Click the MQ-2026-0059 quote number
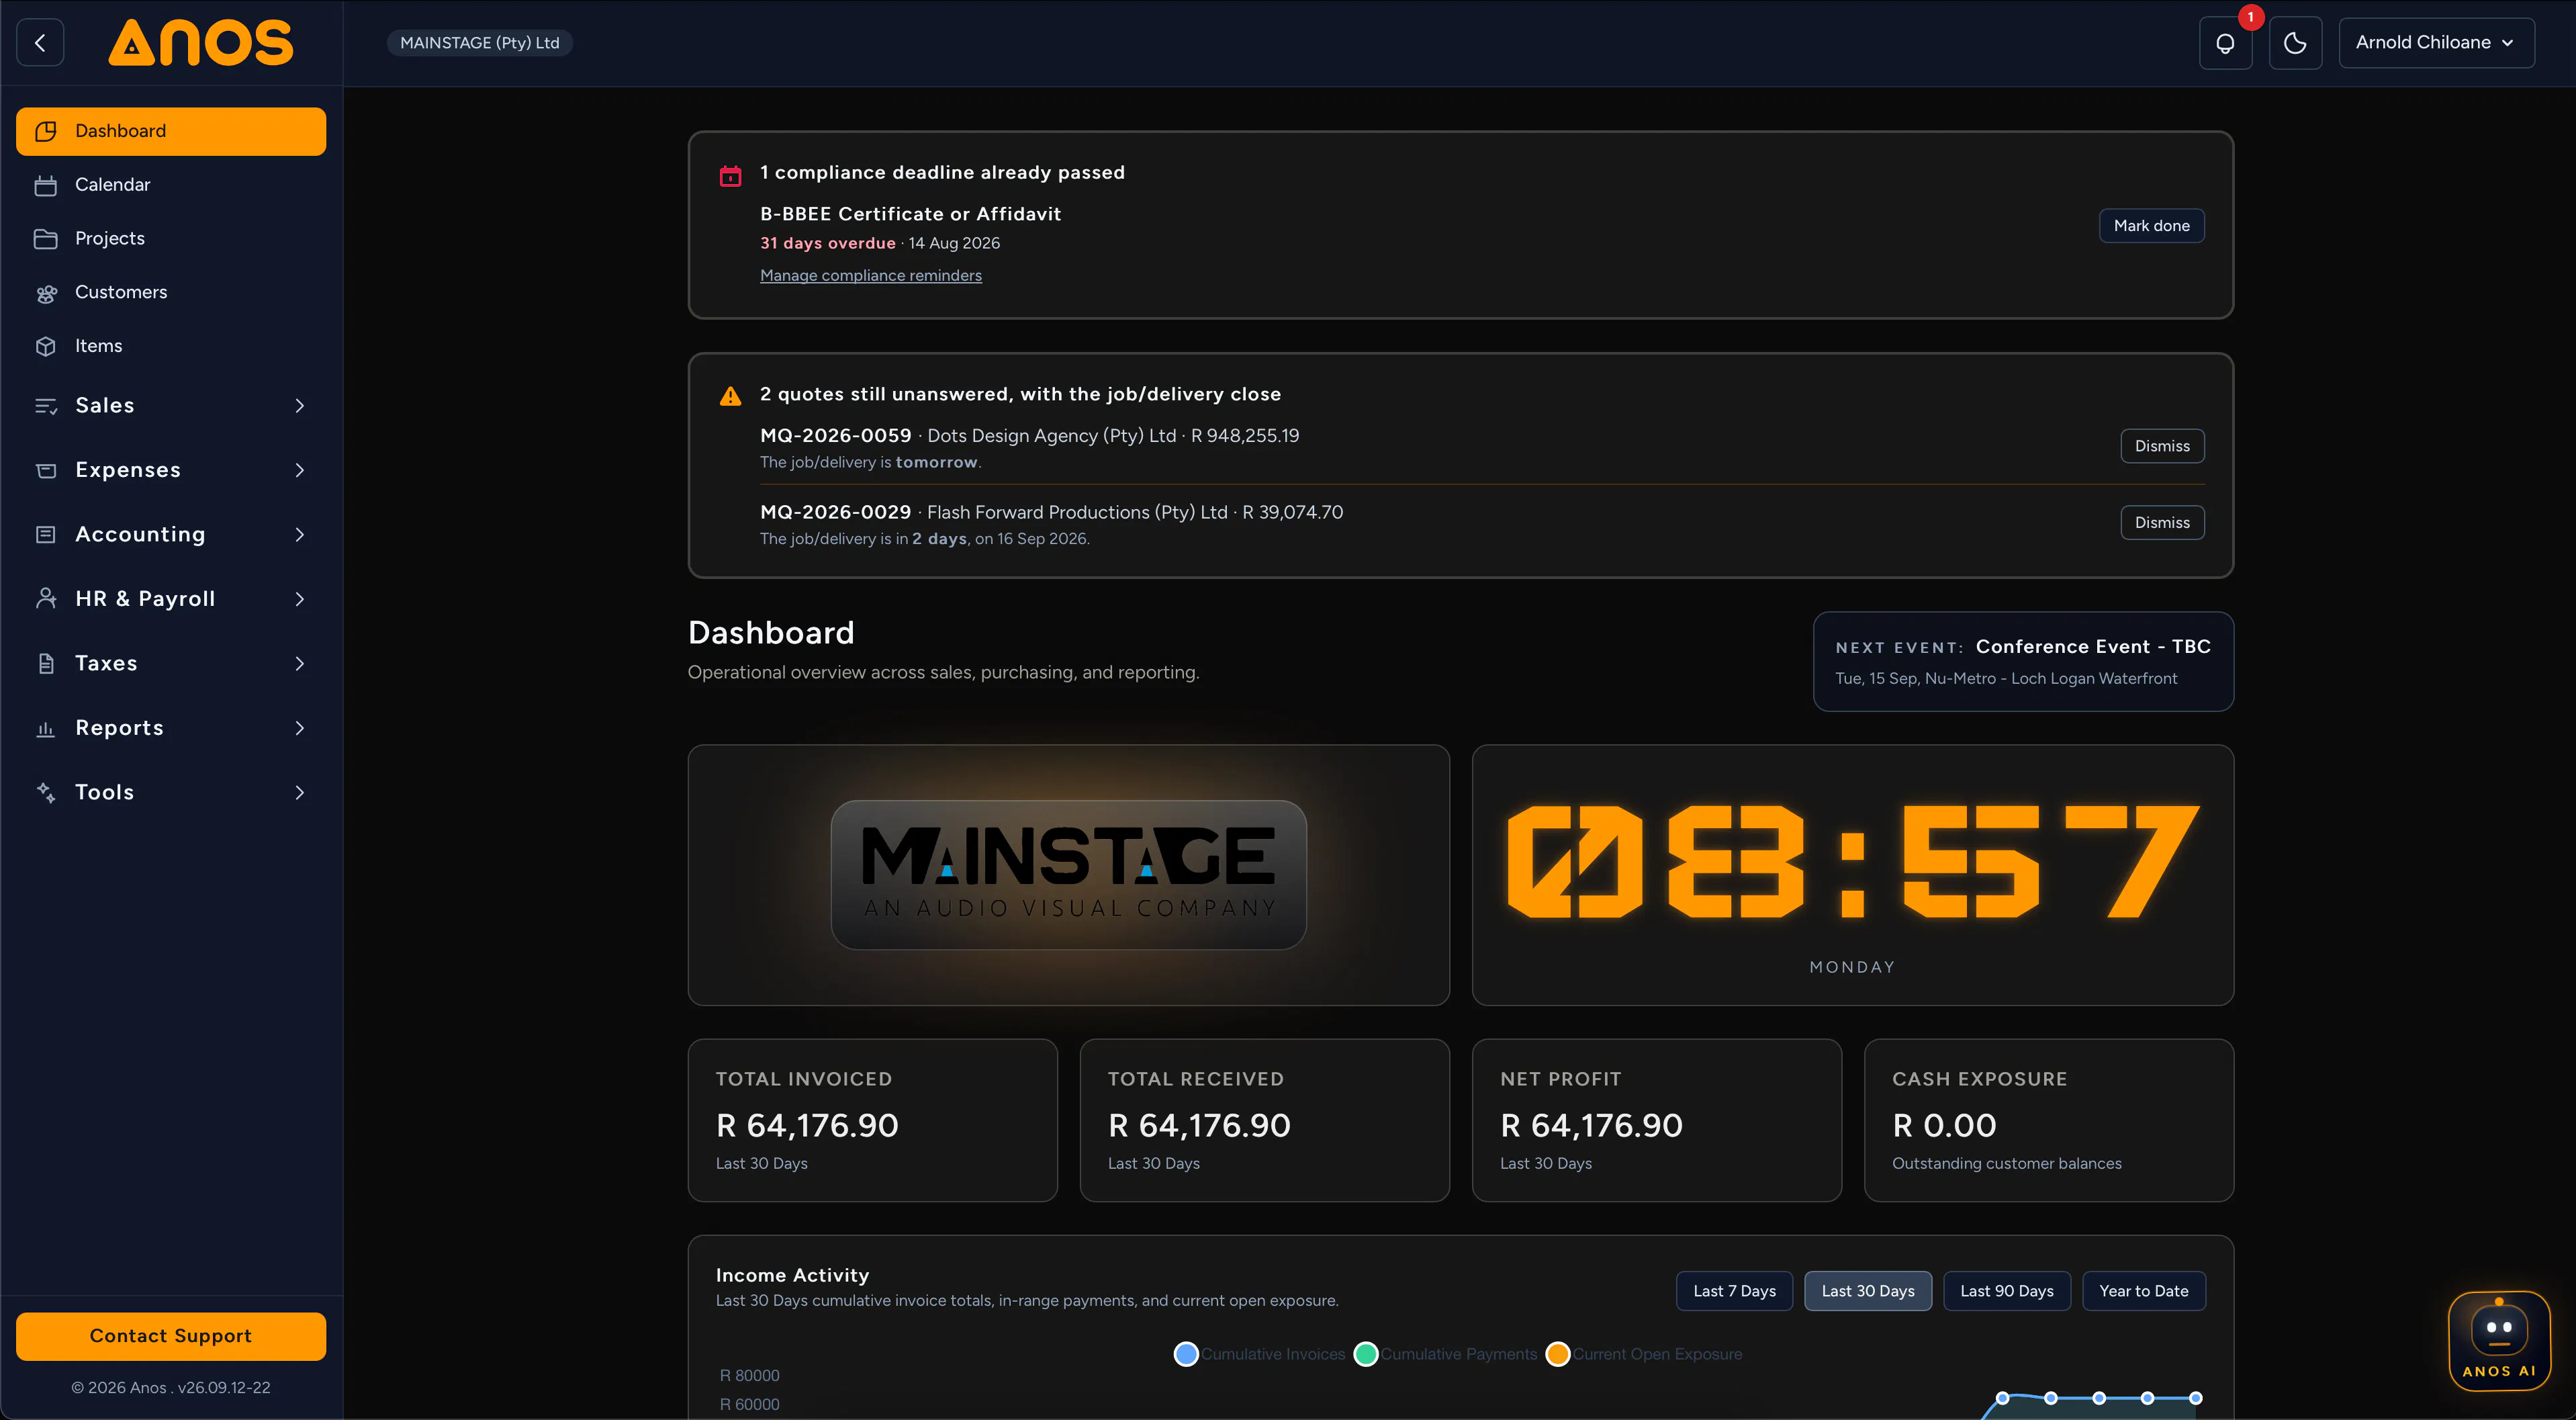 [x=836, y=436]
